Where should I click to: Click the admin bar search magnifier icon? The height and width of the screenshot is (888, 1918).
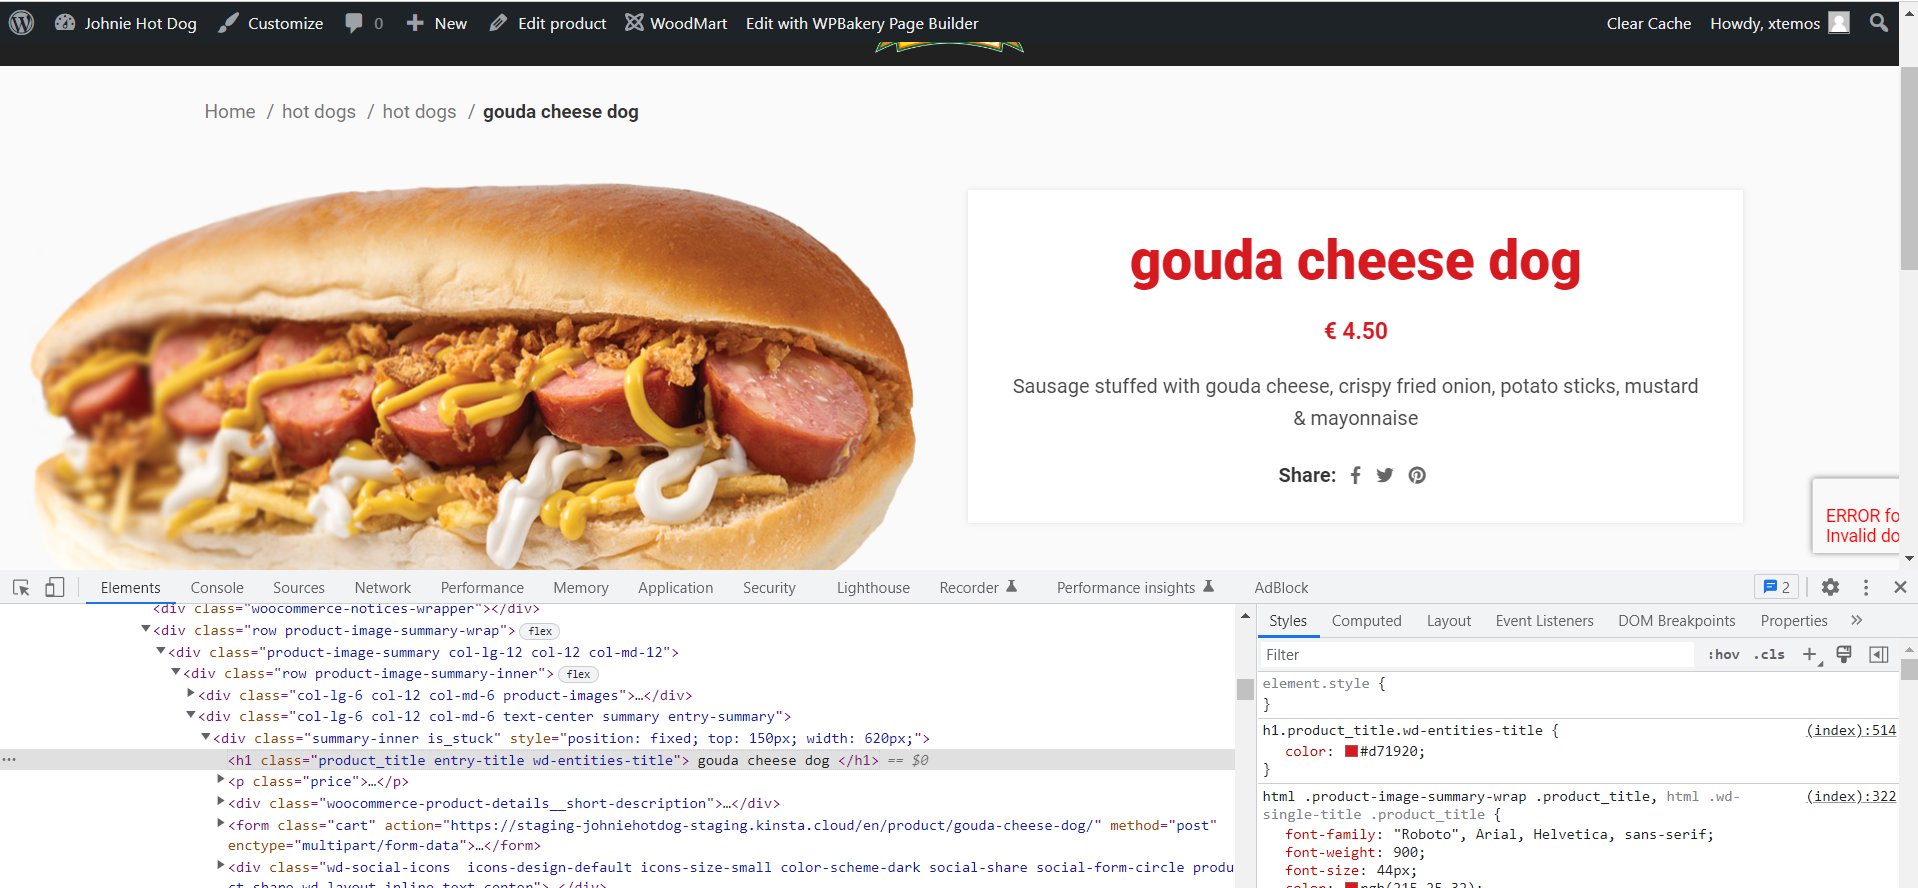click(x=1879, y=22)
